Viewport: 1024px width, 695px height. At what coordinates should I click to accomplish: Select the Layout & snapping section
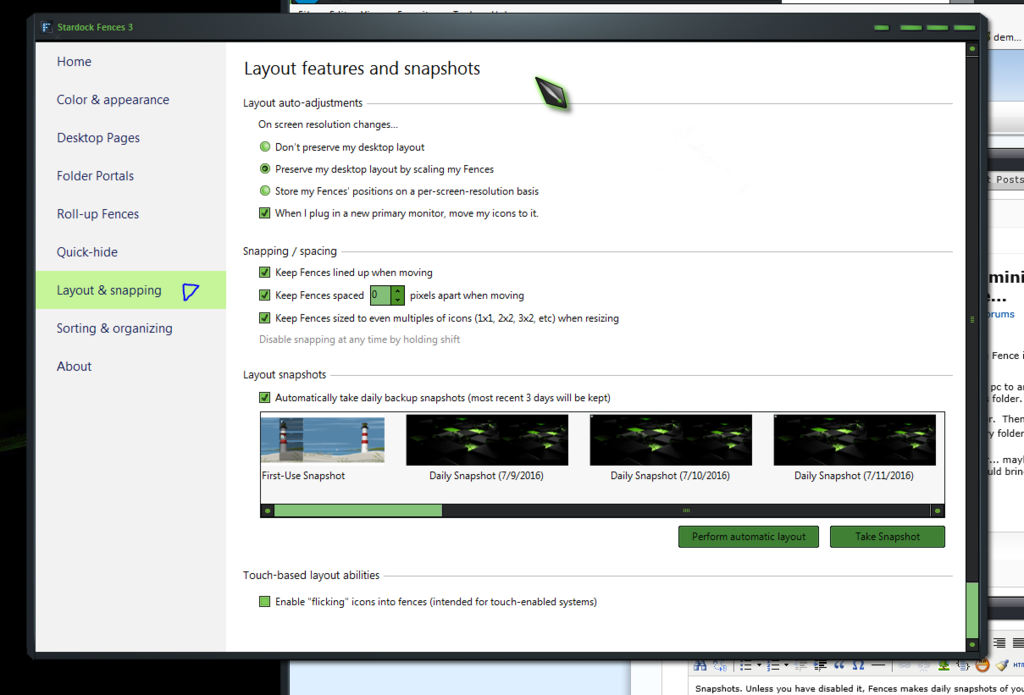click(x=131, y=290)
